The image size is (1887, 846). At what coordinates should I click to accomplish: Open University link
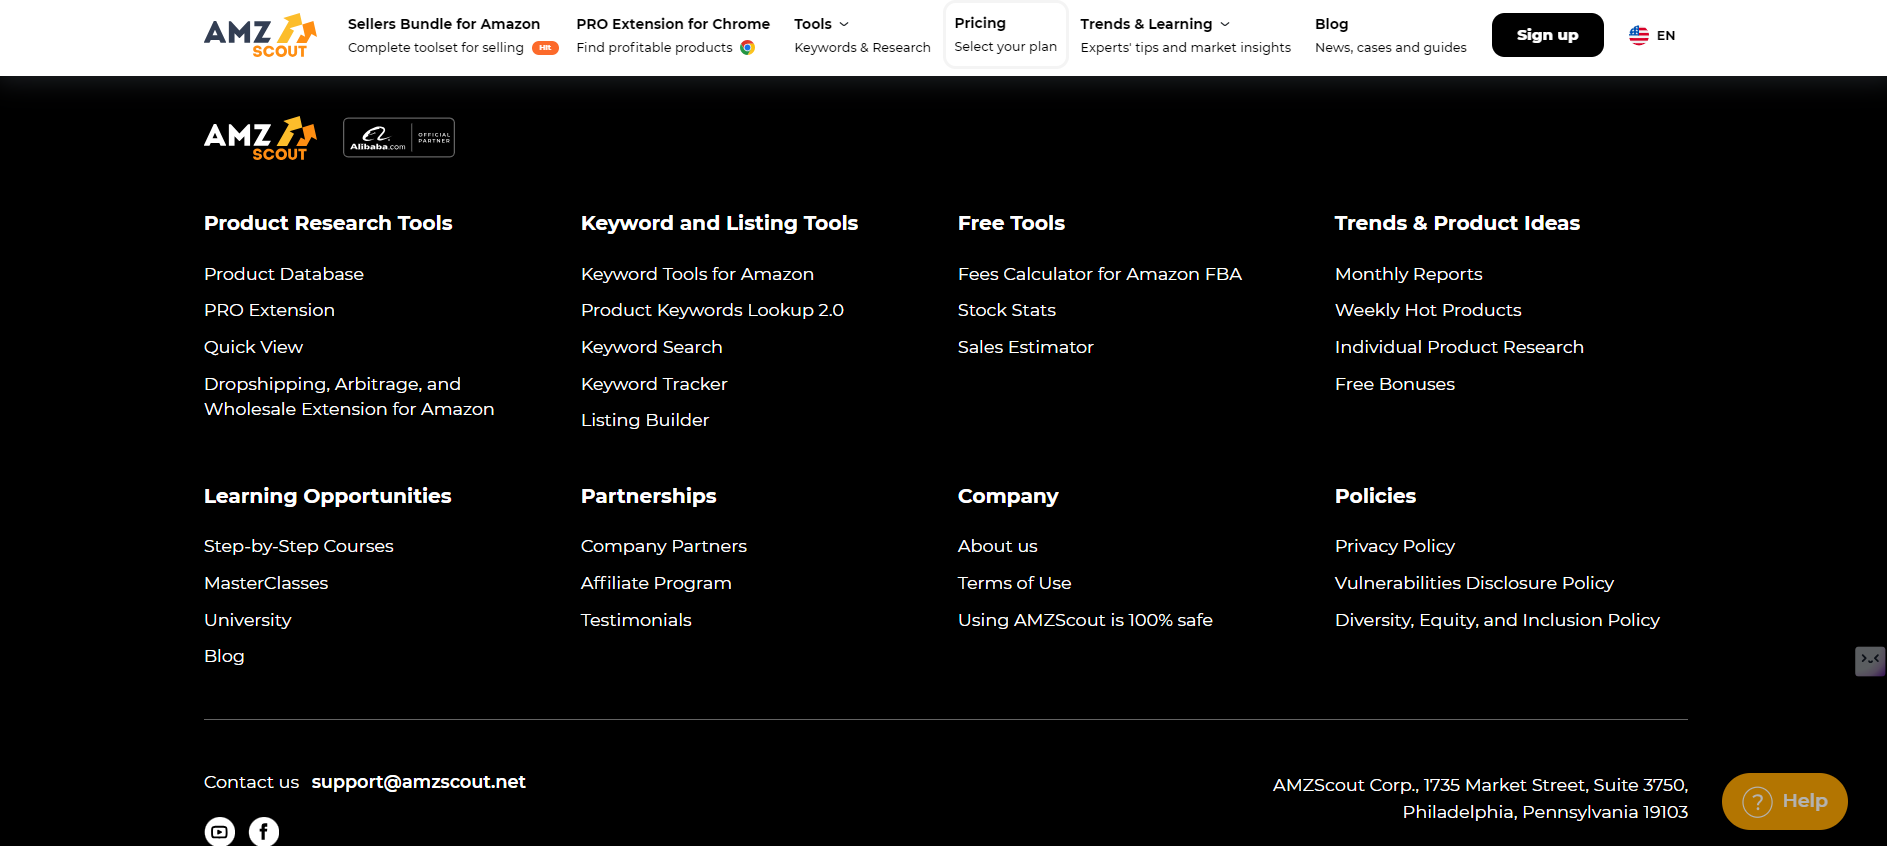(248, 620)
